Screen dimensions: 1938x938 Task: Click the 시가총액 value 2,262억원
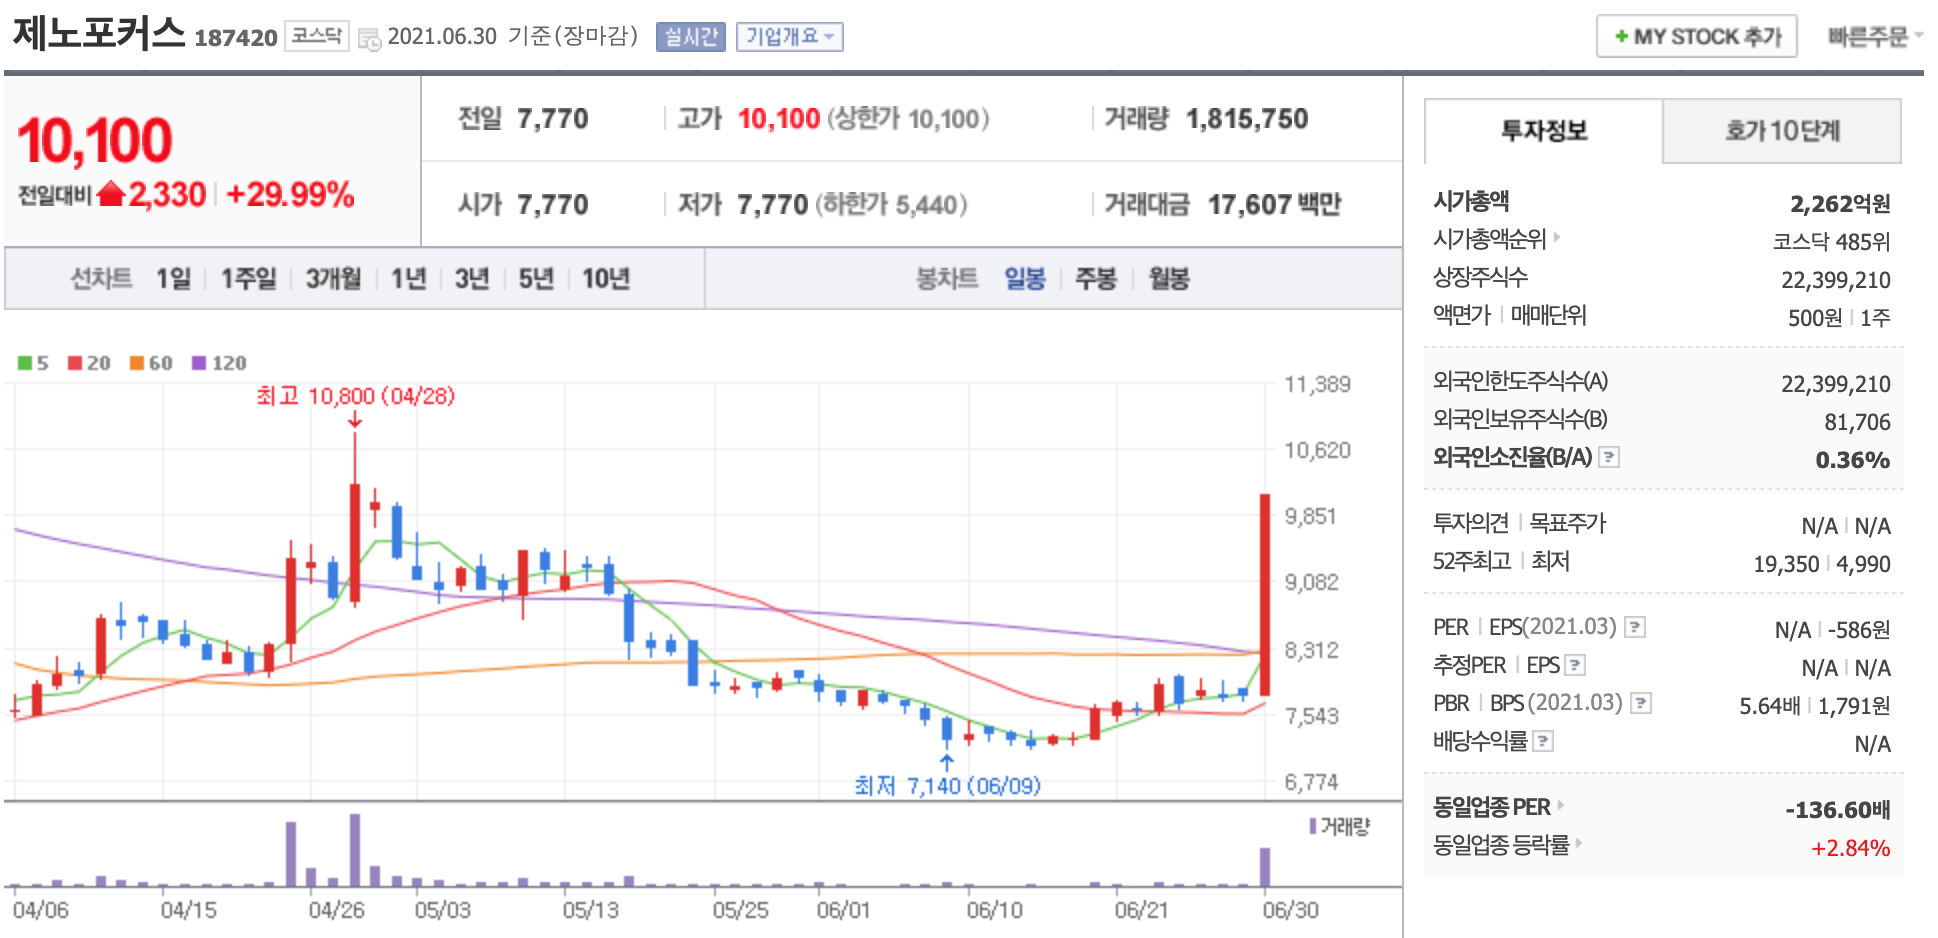1840,204
